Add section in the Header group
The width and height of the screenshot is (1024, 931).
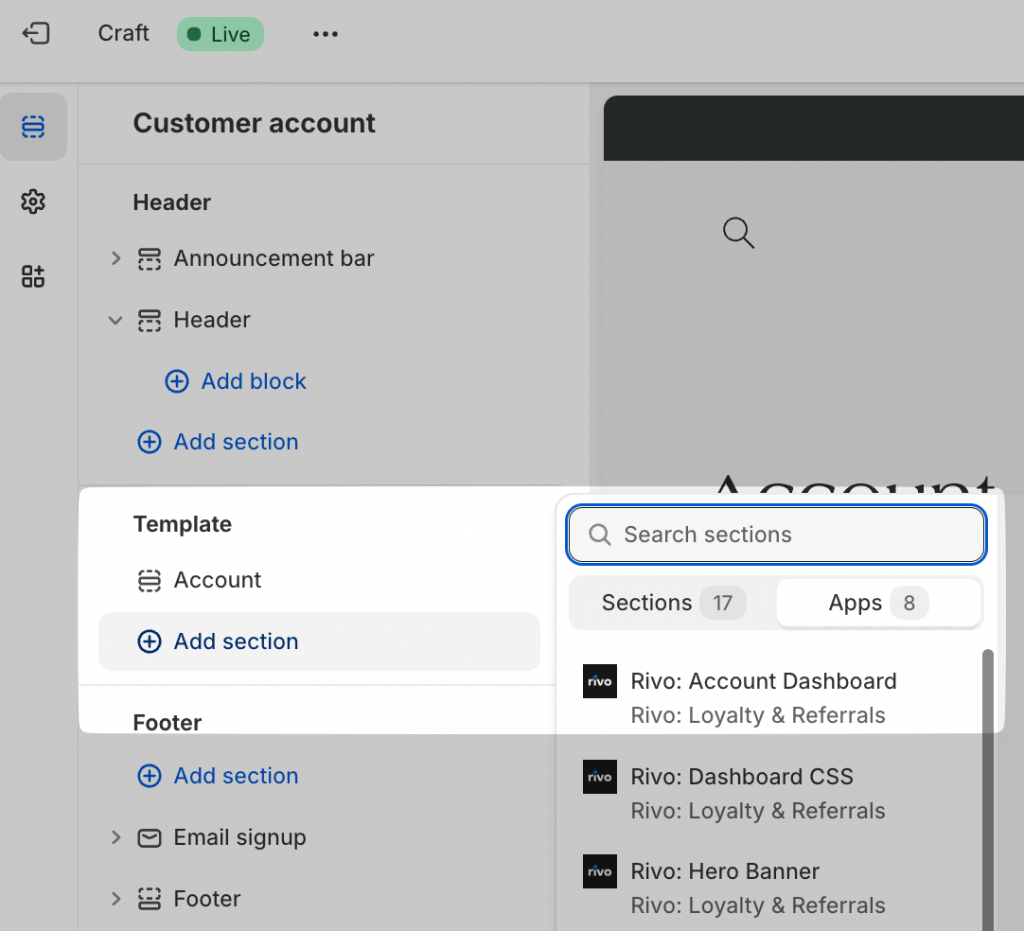pyautogui.click(x=218, y=442)
